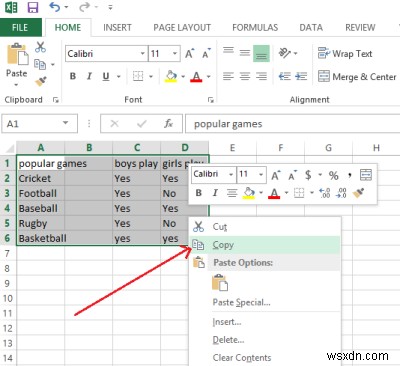The height and width of the screenshot is (366, 400).
Task: Click the ribbon Paste clipboard icon
Action: 17,54
